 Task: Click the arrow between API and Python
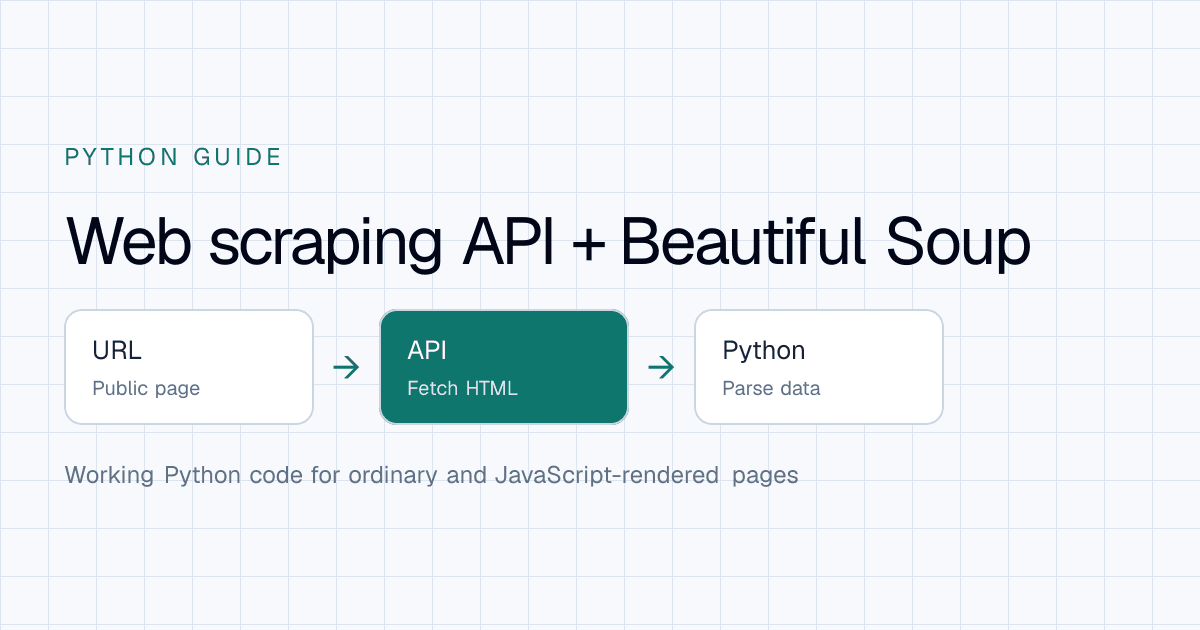coord(661,368)
